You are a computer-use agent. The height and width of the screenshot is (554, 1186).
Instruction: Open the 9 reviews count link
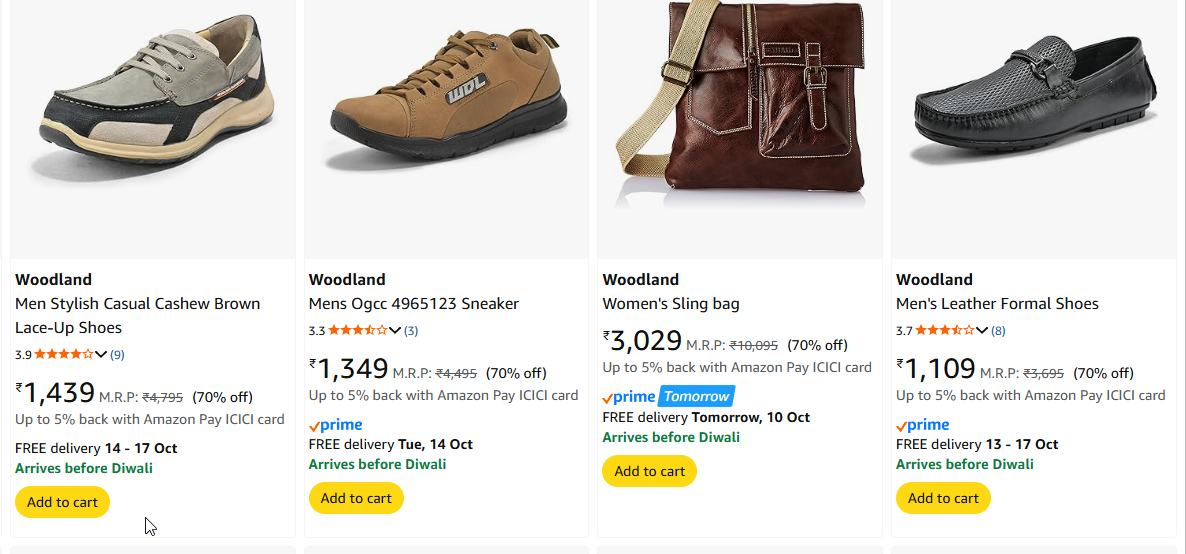point(117,354)
